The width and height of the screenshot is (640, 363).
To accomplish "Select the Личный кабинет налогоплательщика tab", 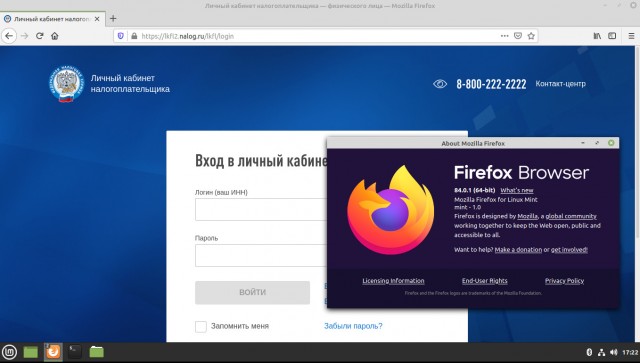I will [52, 19].
